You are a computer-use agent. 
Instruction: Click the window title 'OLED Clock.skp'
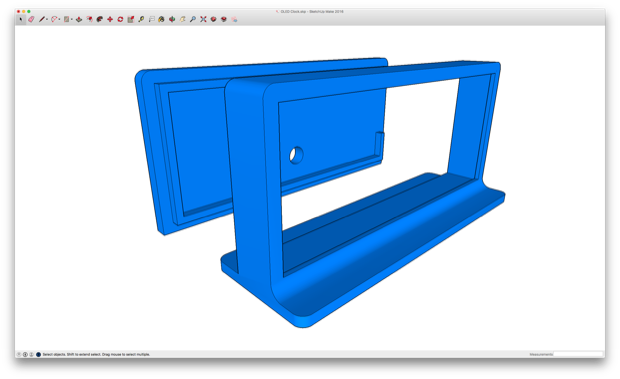click(293, 11)
